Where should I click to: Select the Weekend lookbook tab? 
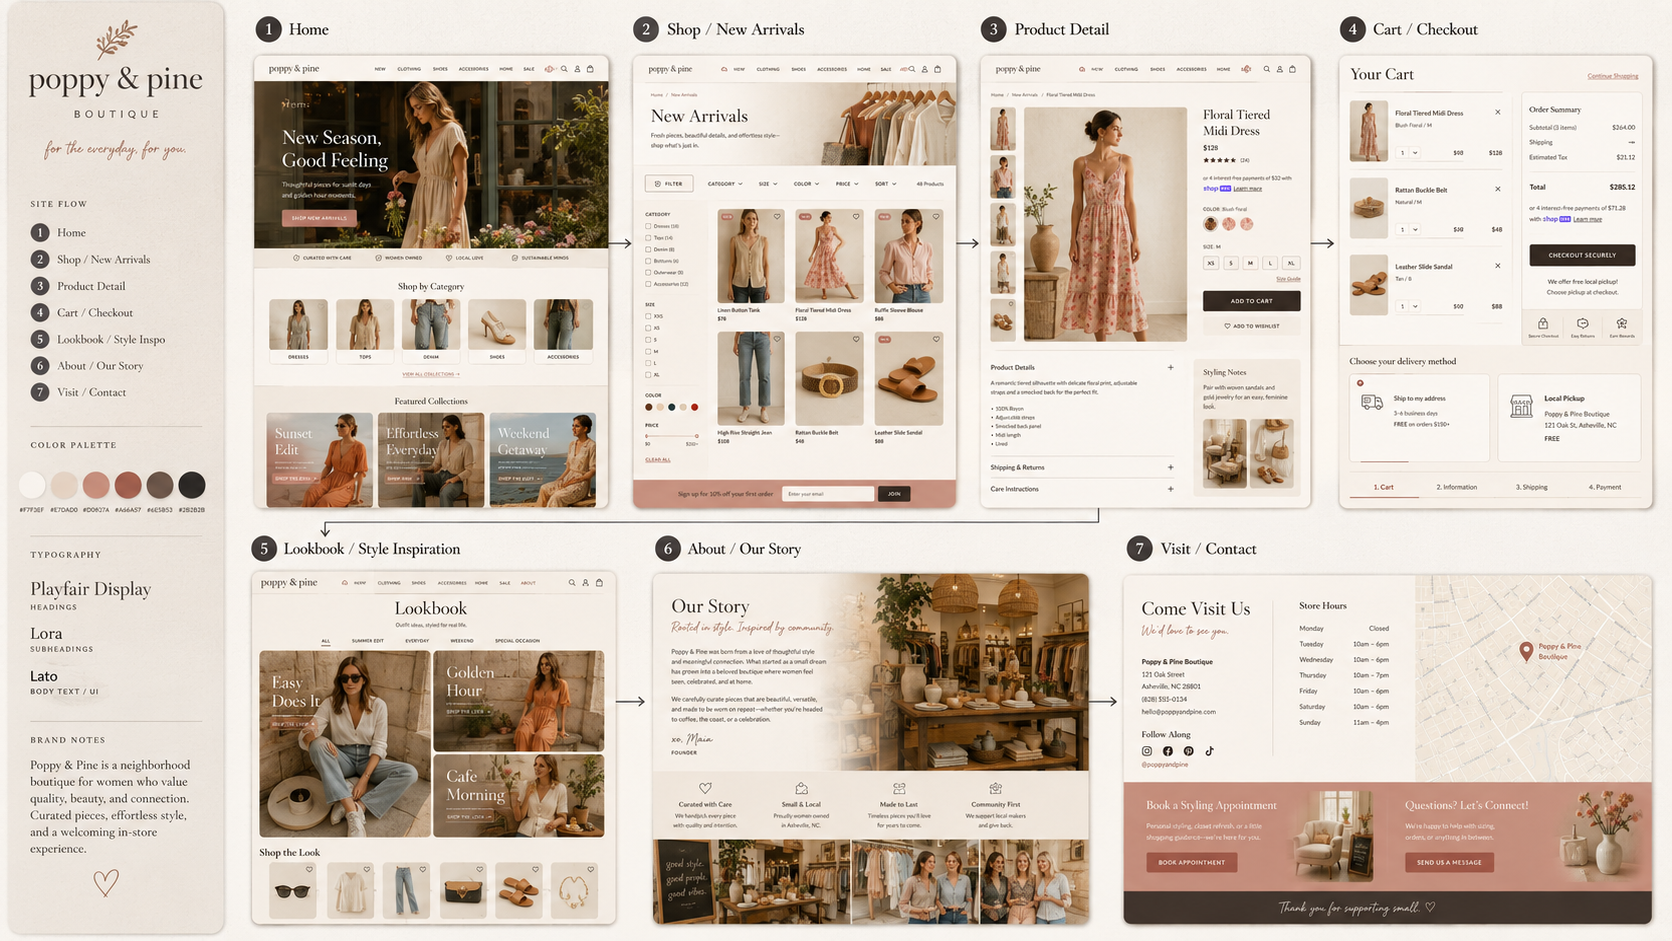tap(462, 640)
